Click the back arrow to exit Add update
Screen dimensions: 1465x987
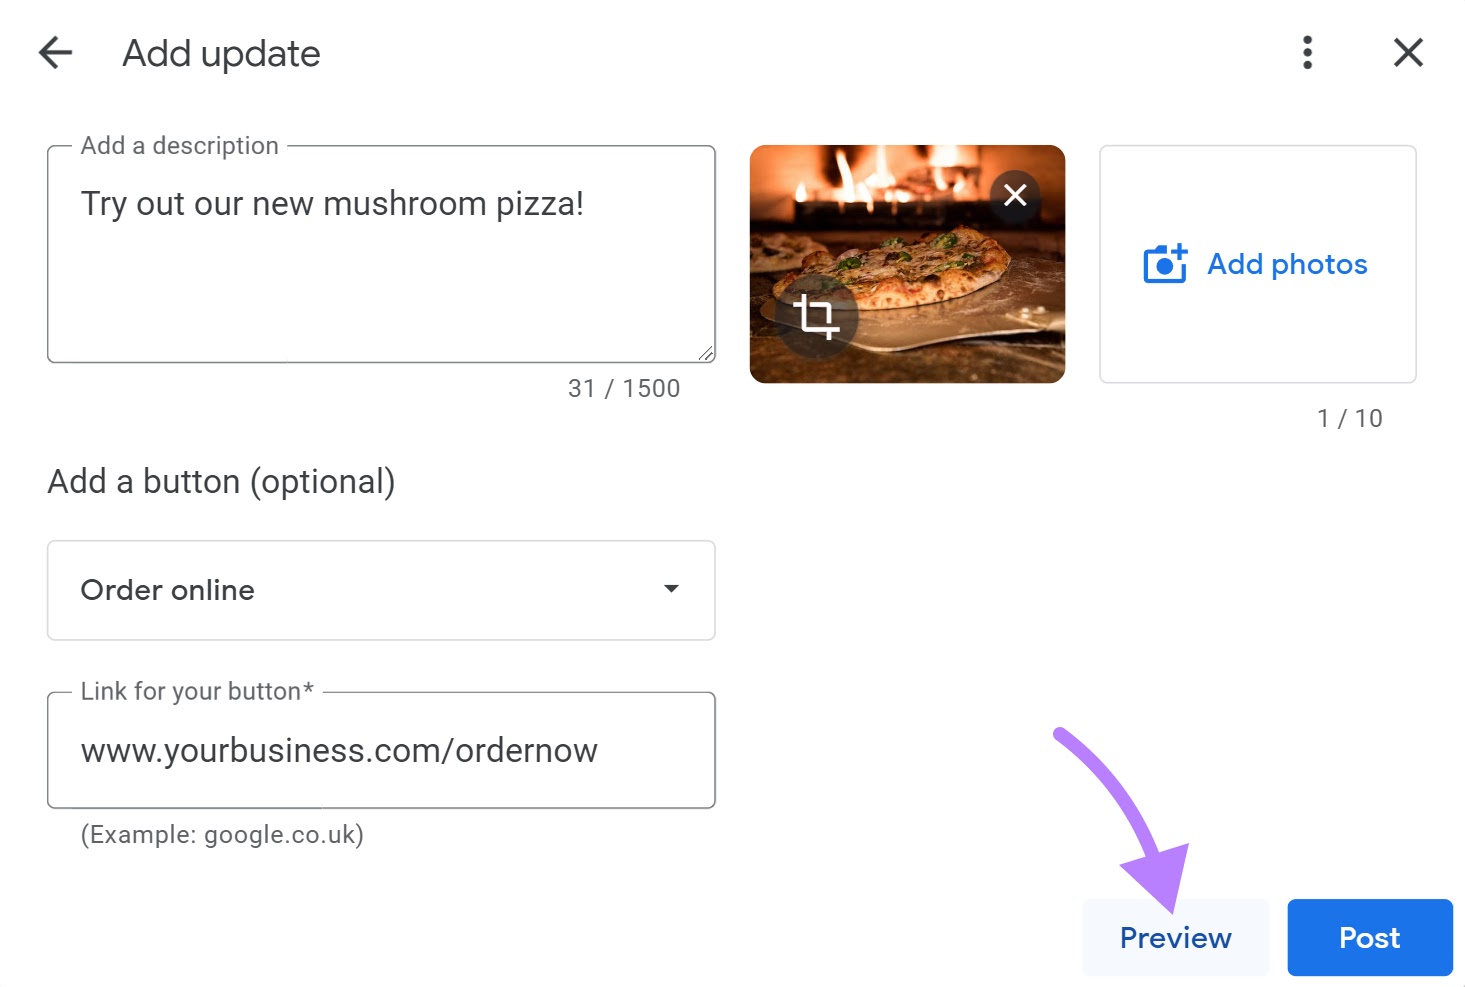55,52
